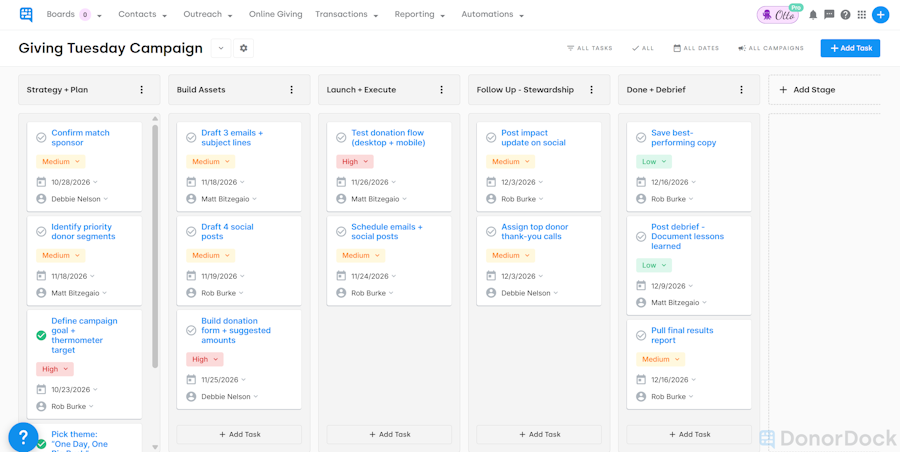Expand the board name selector chevron
This screenshot has height=452, width=900.
(221, 48)
